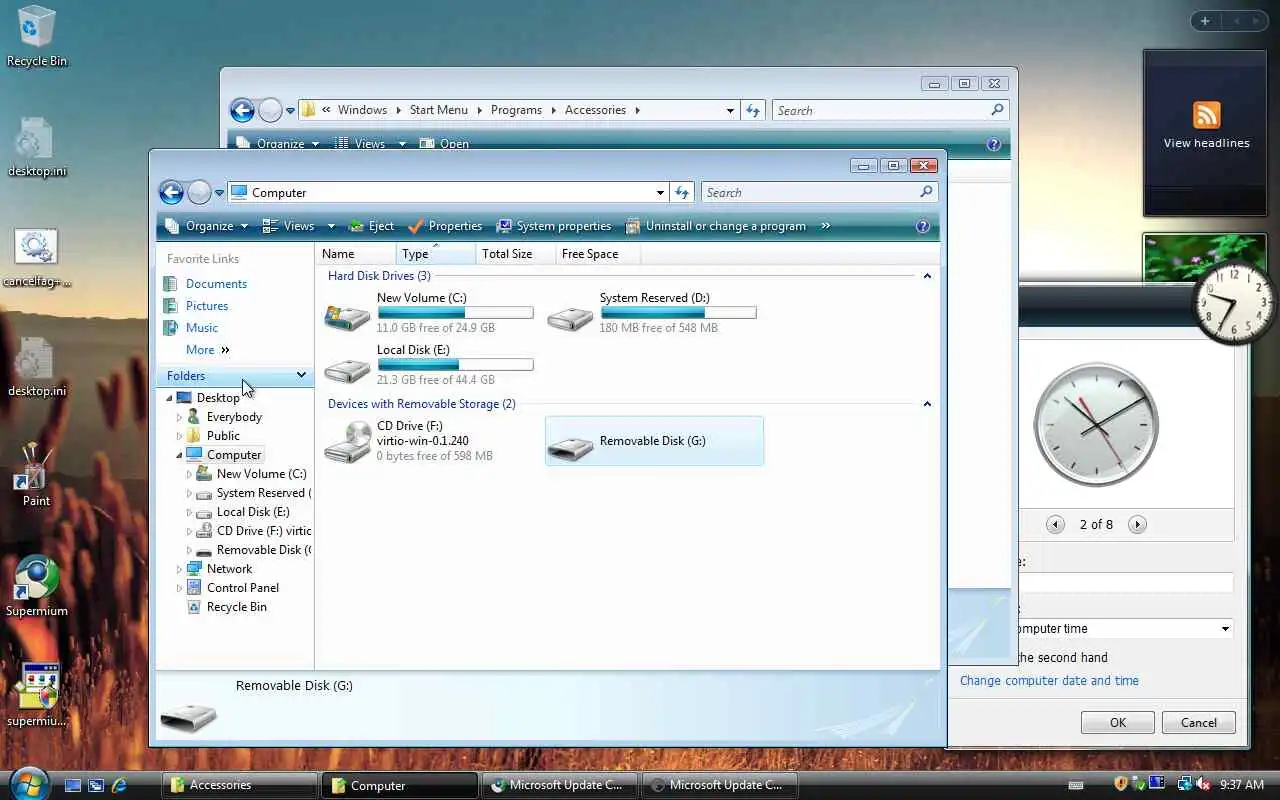Viewport: 1280px width, 800px height.
Task: Select New Volume (C:) drive icon
Action: (347, 317)
